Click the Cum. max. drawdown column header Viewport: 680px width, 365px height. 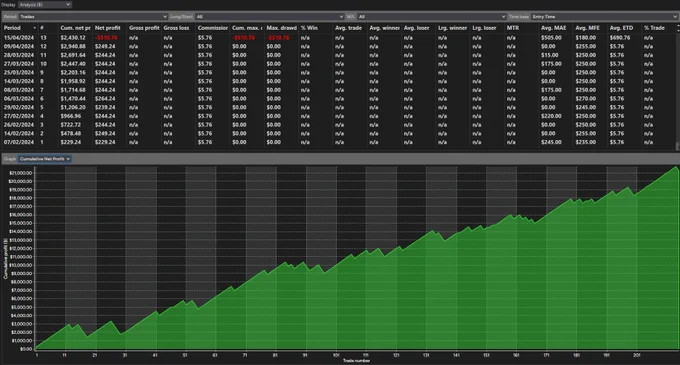(247, 28)
